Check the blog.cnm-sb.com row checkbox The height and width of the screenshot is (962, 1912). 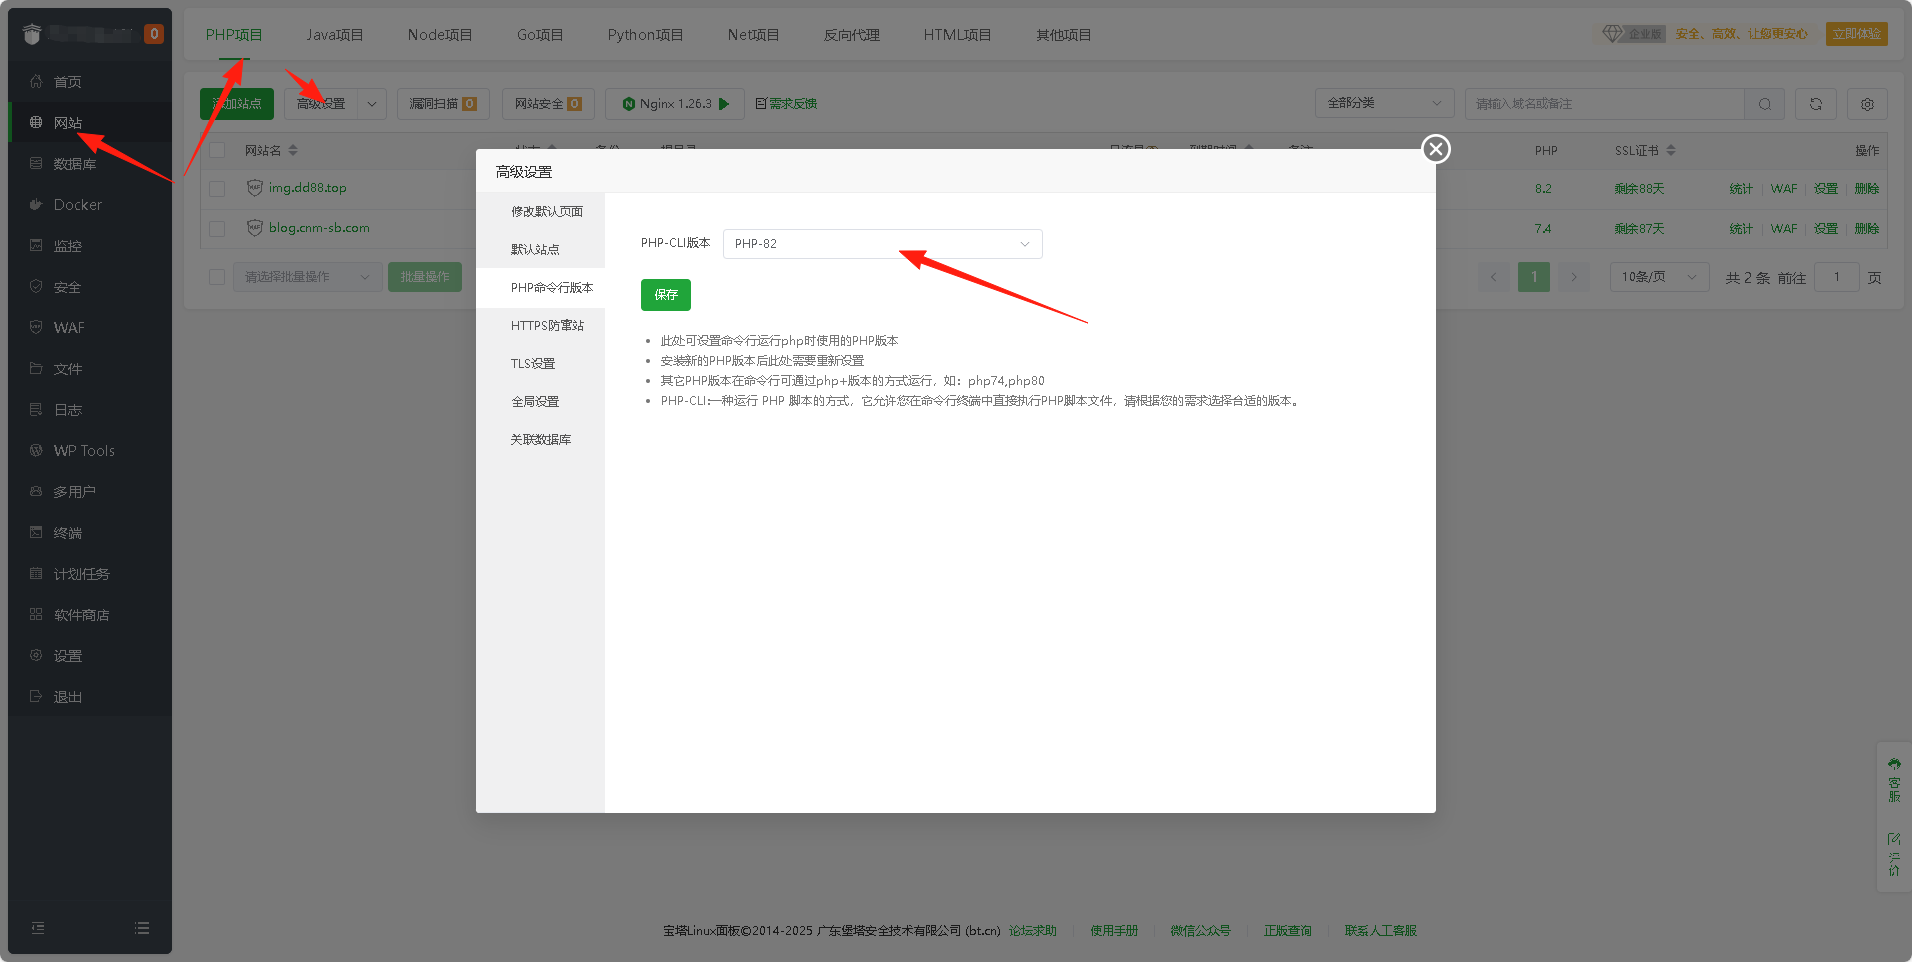point(217,228)
